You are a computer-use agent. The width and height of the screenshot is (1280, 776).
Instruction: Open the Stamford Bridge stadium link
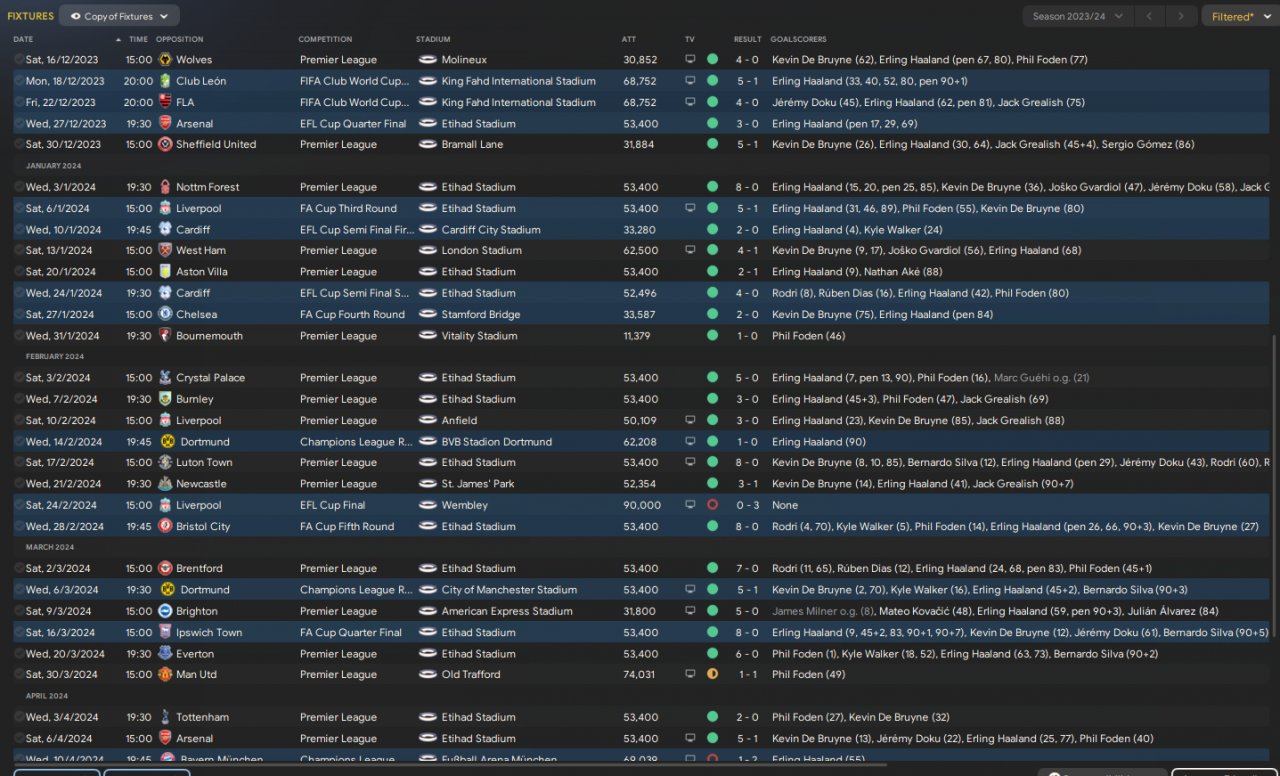pyautogui.click(x=481, y=314)
